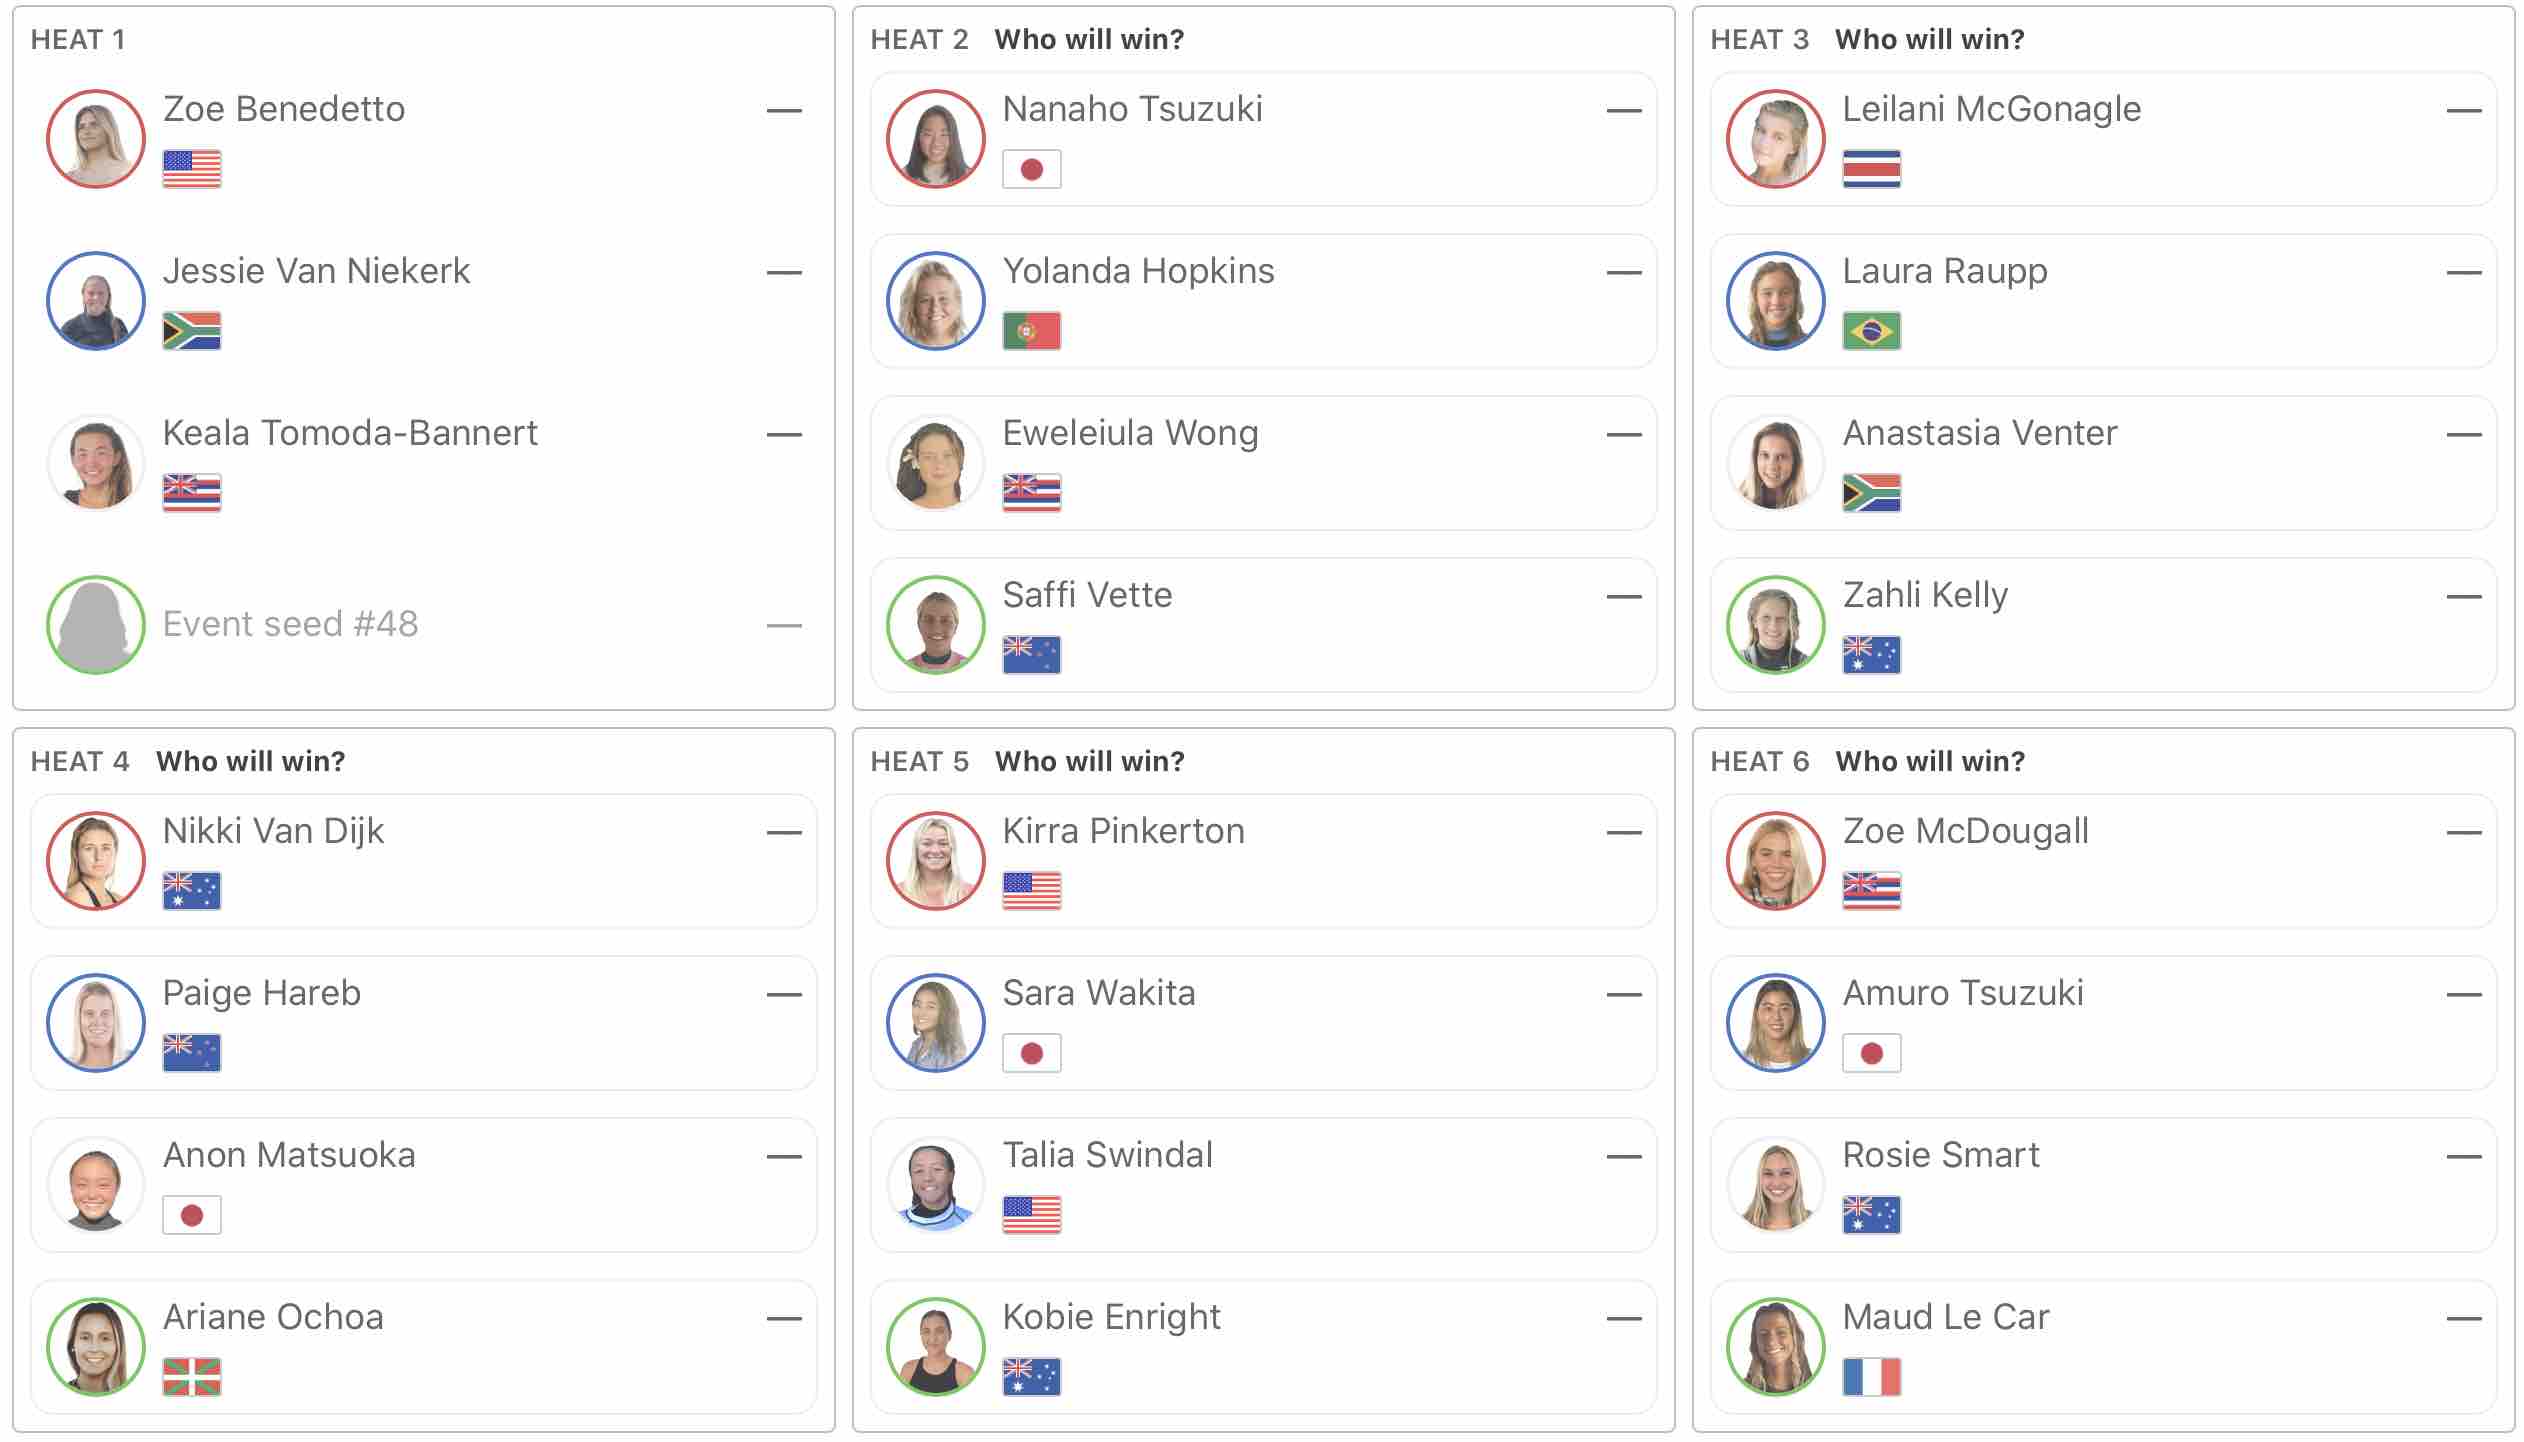Click Talia Swindal's avatar photo
The image size is (2524, 1442).
click(x=936, y=1185)
